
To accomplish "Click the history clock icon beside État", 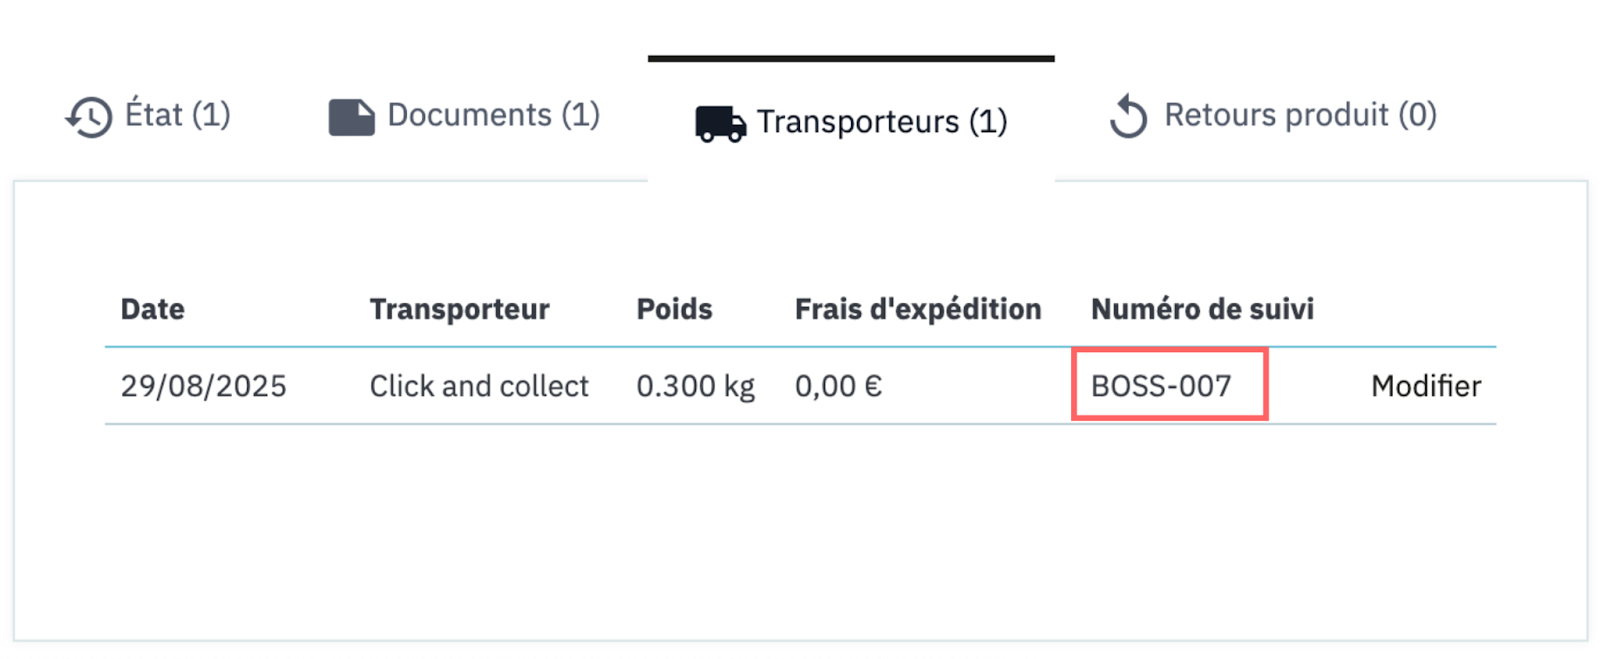I will click(89, 117).
